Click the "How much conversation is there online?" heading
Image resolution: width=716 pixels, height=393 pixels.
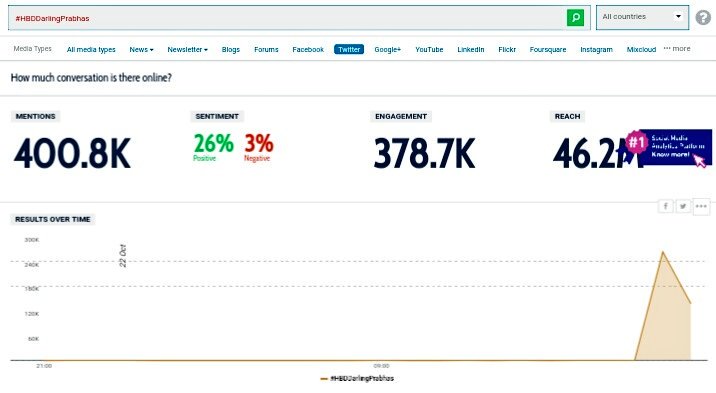tap(91, 78)
